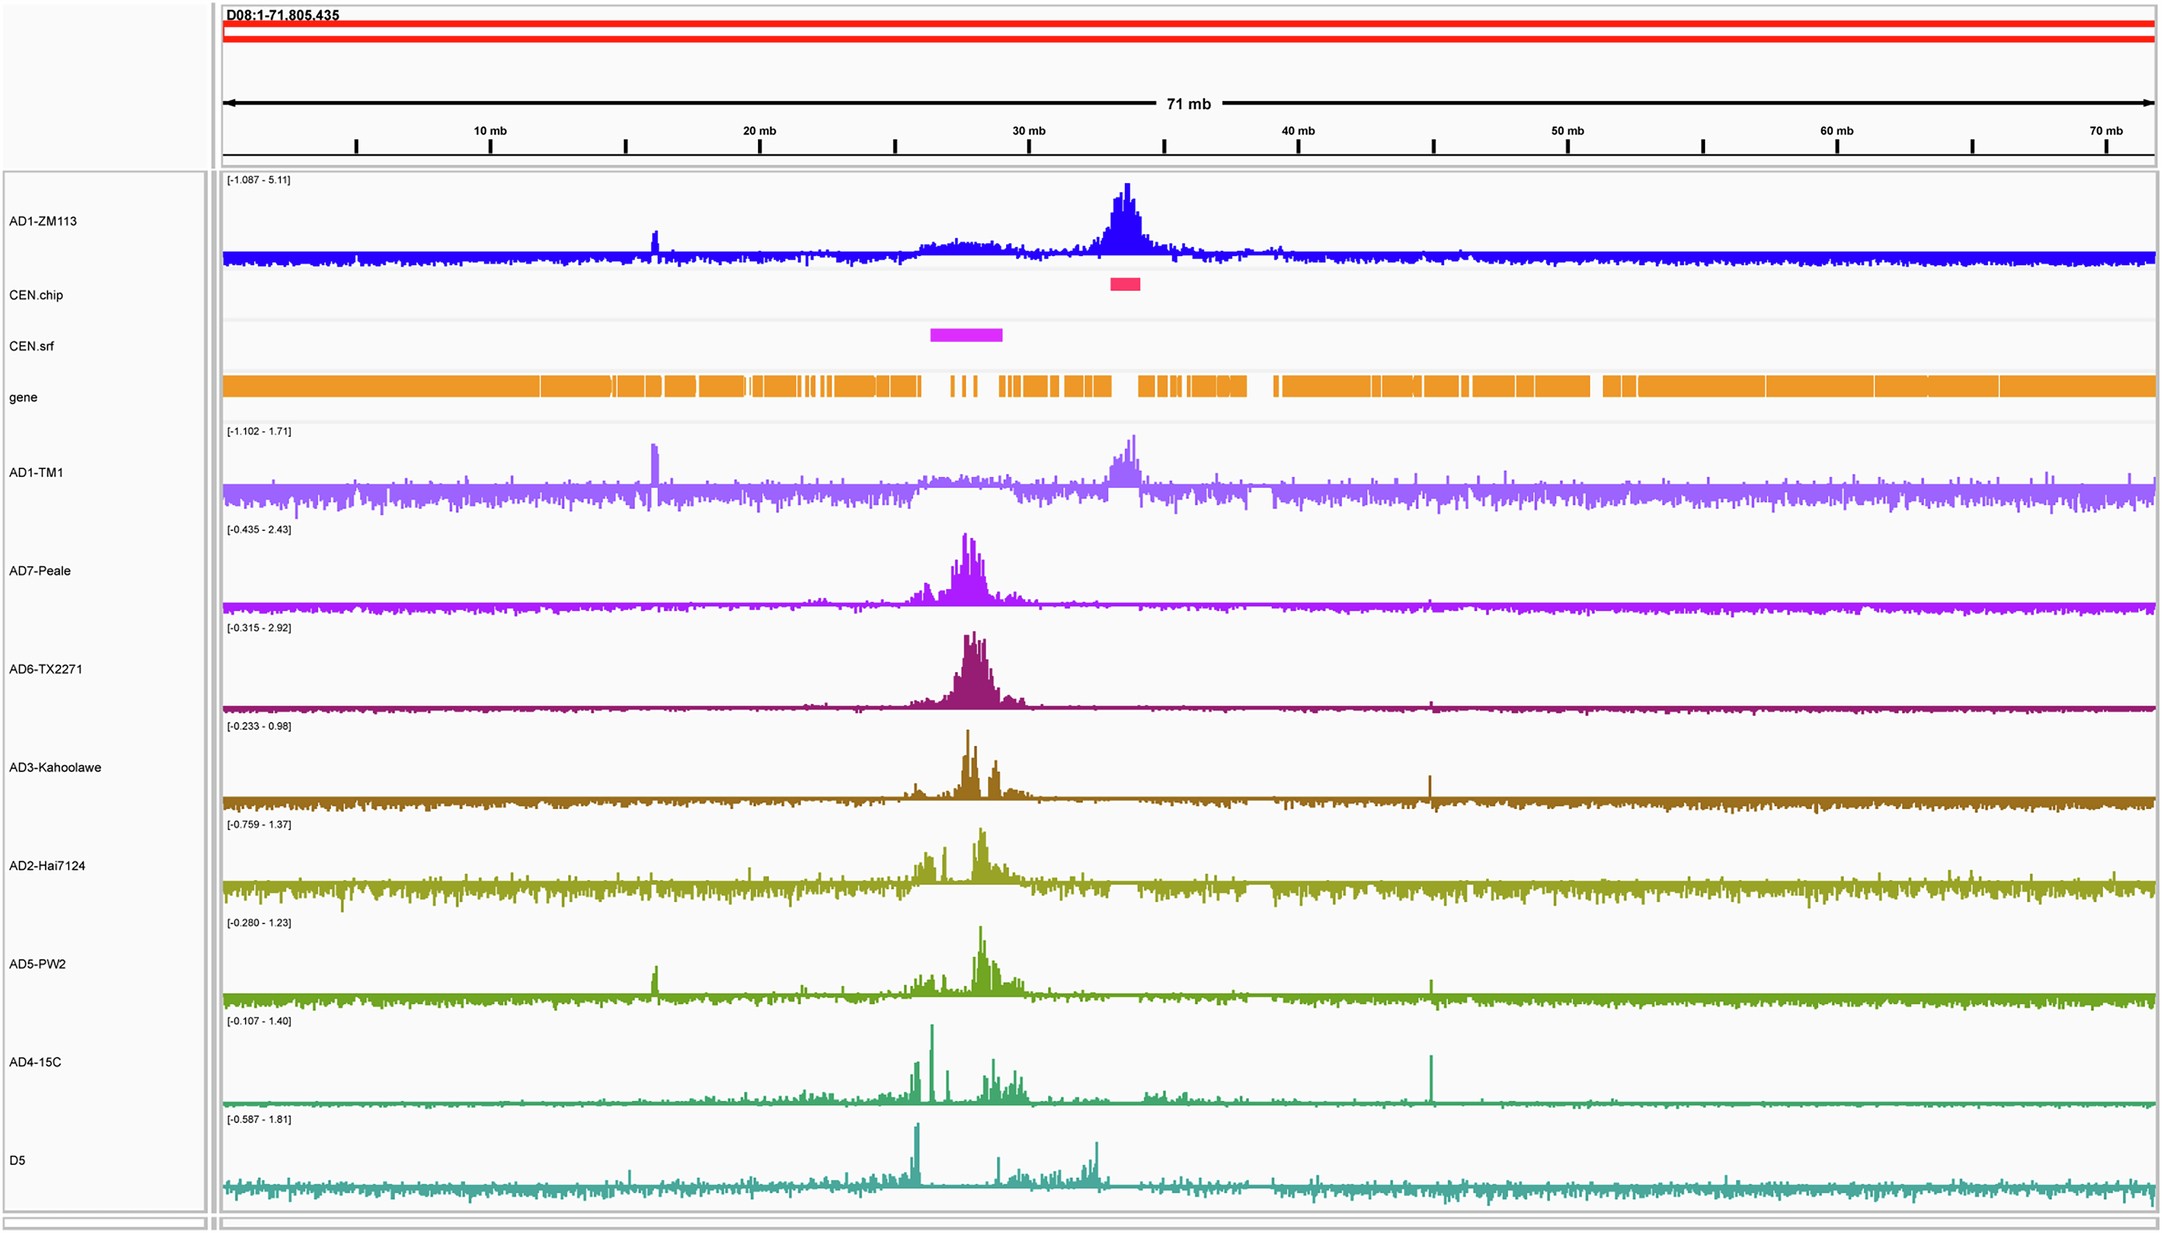Click the AD7-Peale data range [-0.435 - 2.43]

pyautogui.click(x=259, y=529)
